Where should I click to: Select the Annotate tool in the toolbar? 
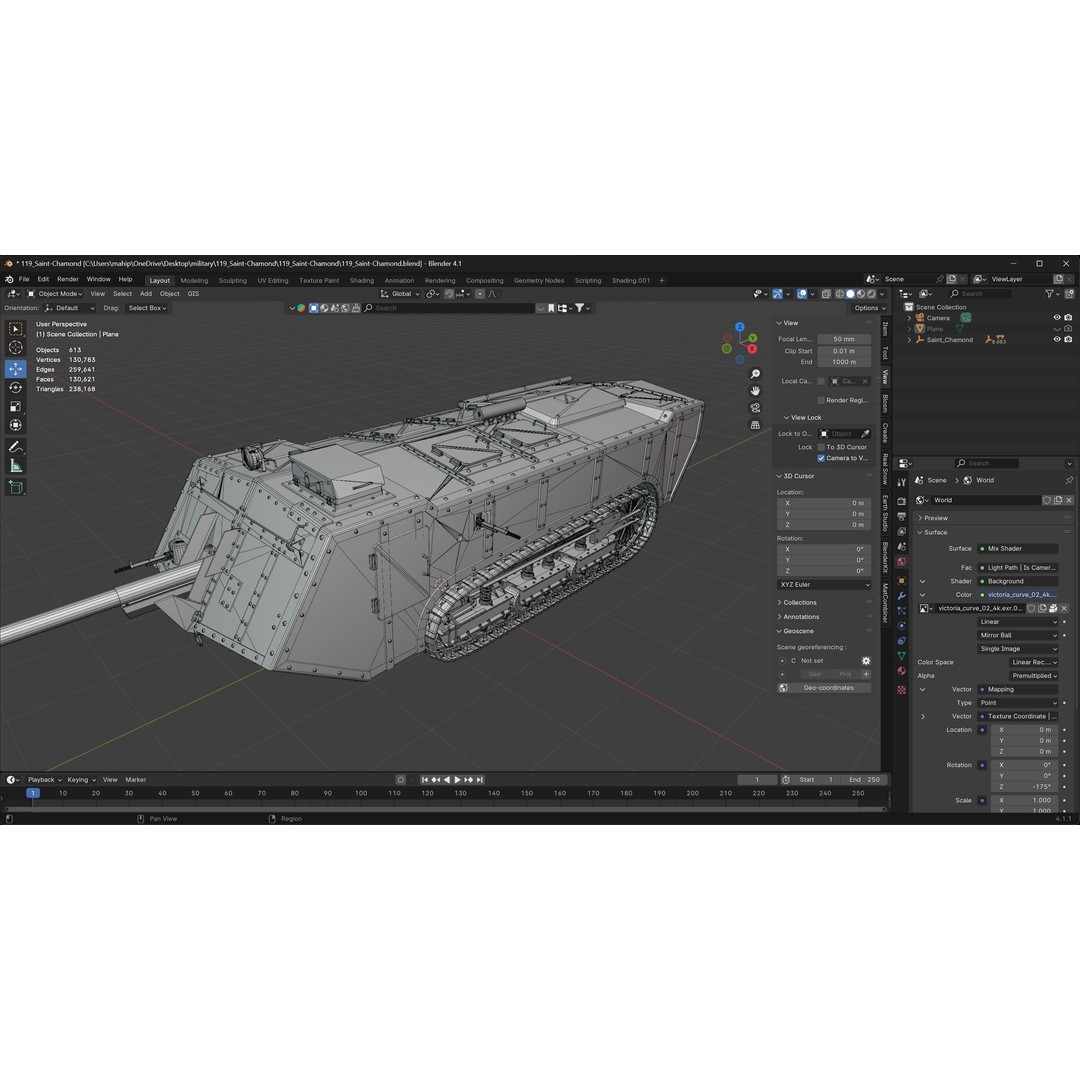click(x=14, y=446)
